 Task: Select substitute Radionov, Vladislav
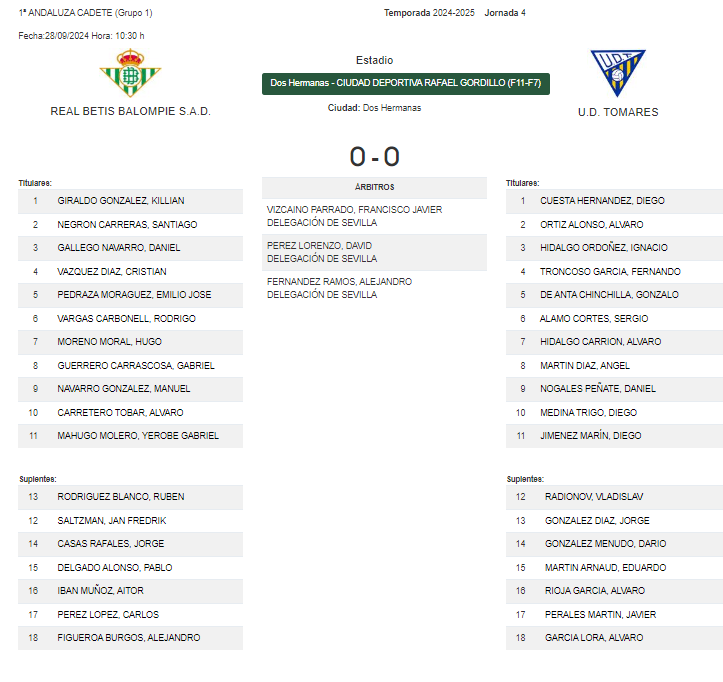pyautogui.click(x=614, y=497)
